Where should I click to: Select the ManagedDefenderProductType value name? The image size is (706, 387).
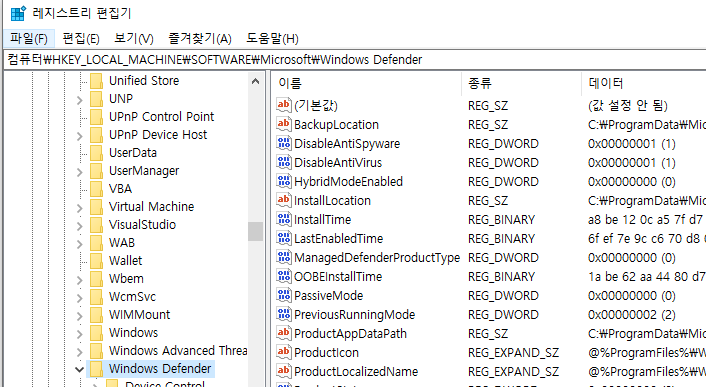tap(377, 257)
